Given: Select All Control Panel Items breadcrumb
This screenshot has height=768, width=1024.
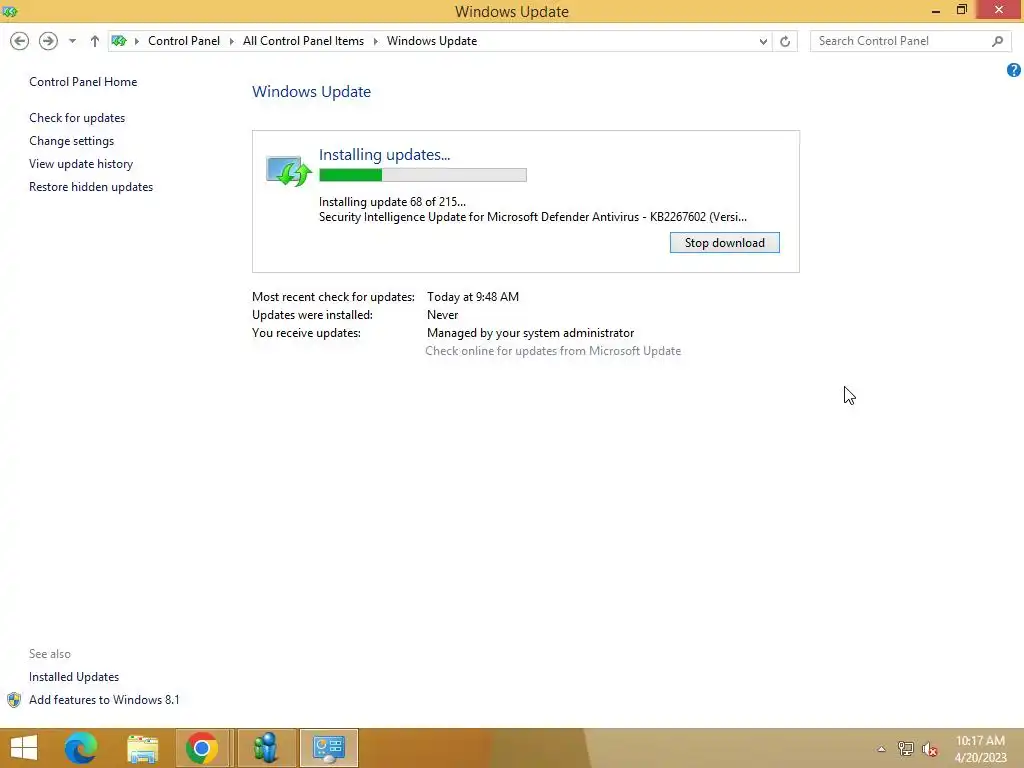Looking at the screenshot, I should click(x=303, y=40).
